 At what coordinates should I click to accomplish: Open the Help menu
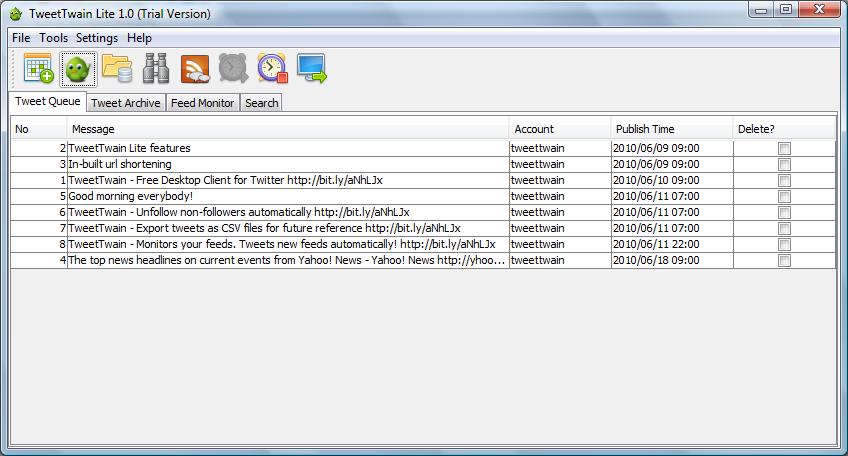[140, 38]
